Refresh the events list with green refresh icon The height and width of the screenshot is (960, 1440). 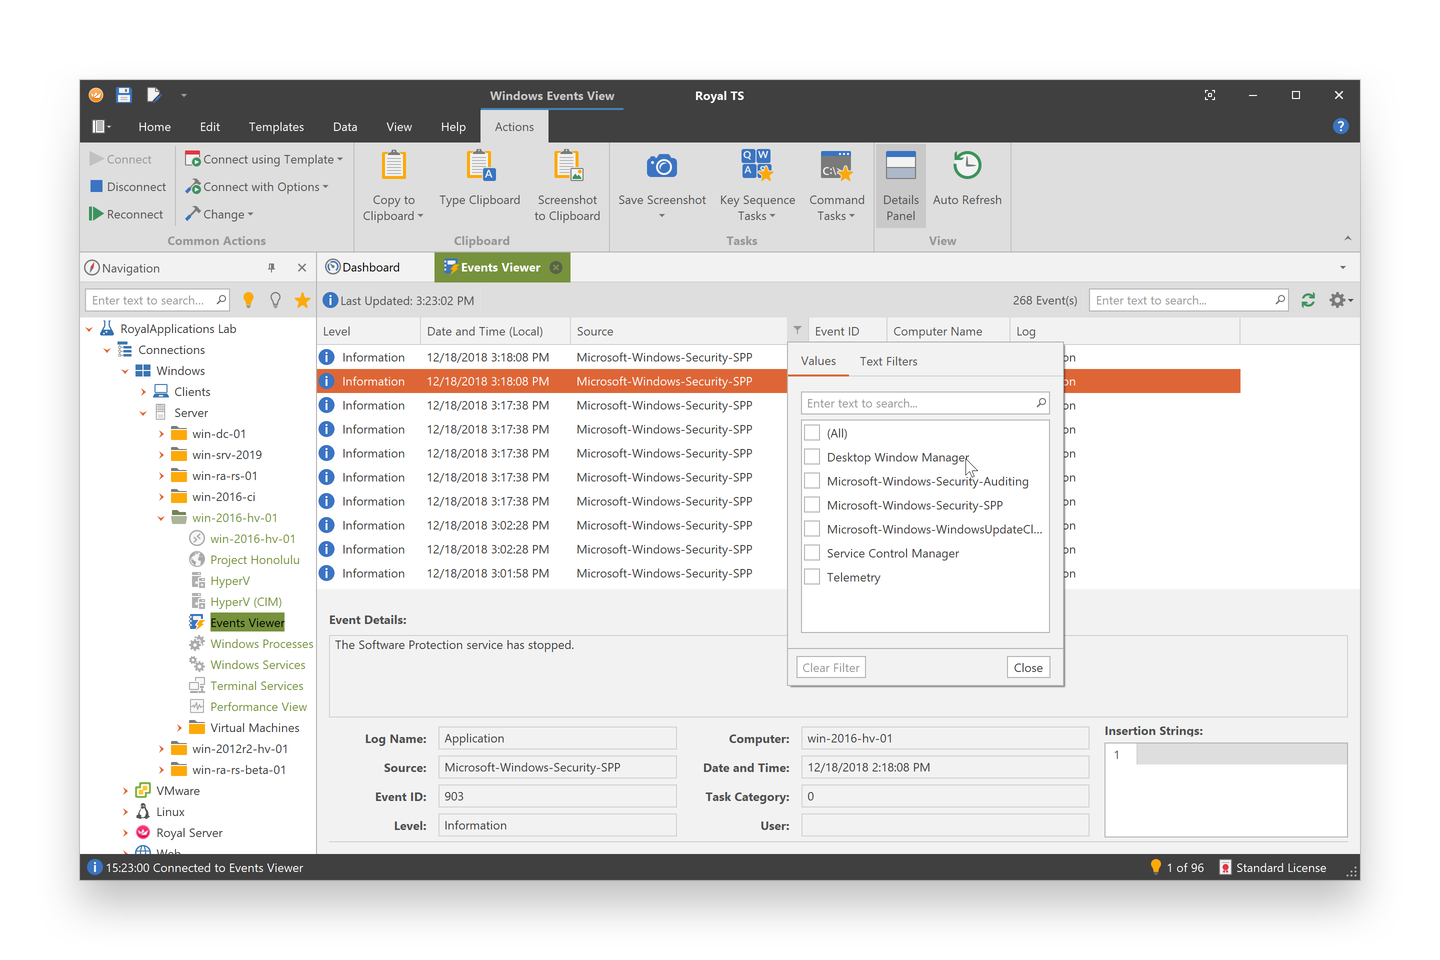(x=1308, y=299)
